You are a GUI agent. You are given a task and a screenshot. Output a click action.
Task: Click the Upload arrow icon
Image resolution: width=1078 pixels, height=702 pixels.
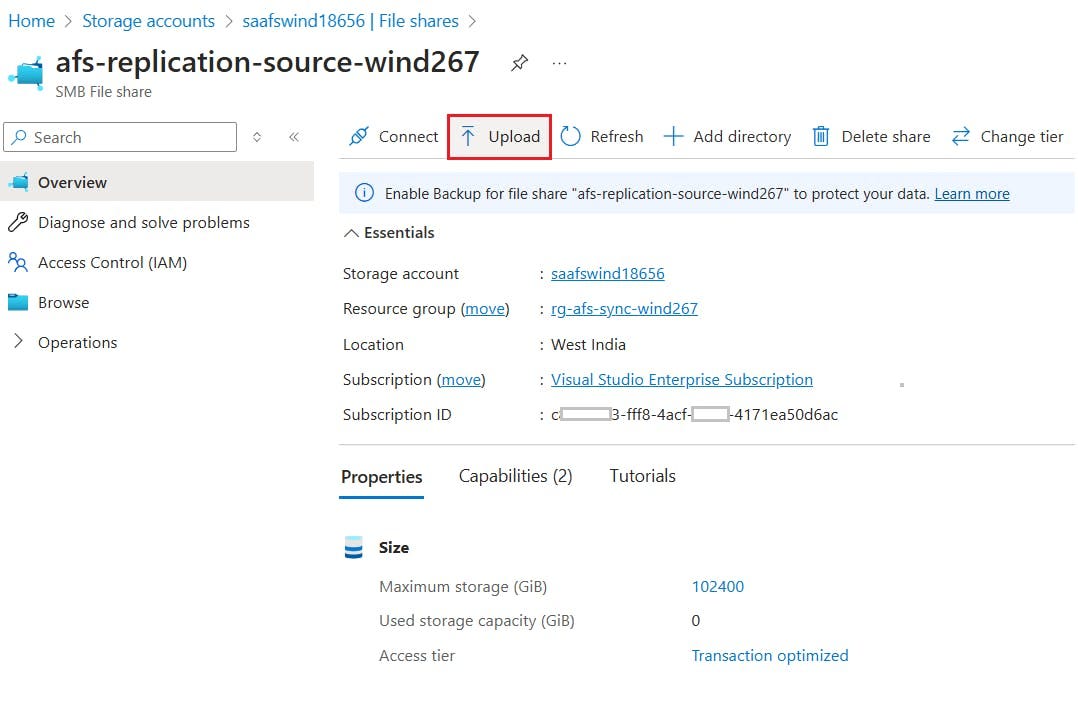468,136
